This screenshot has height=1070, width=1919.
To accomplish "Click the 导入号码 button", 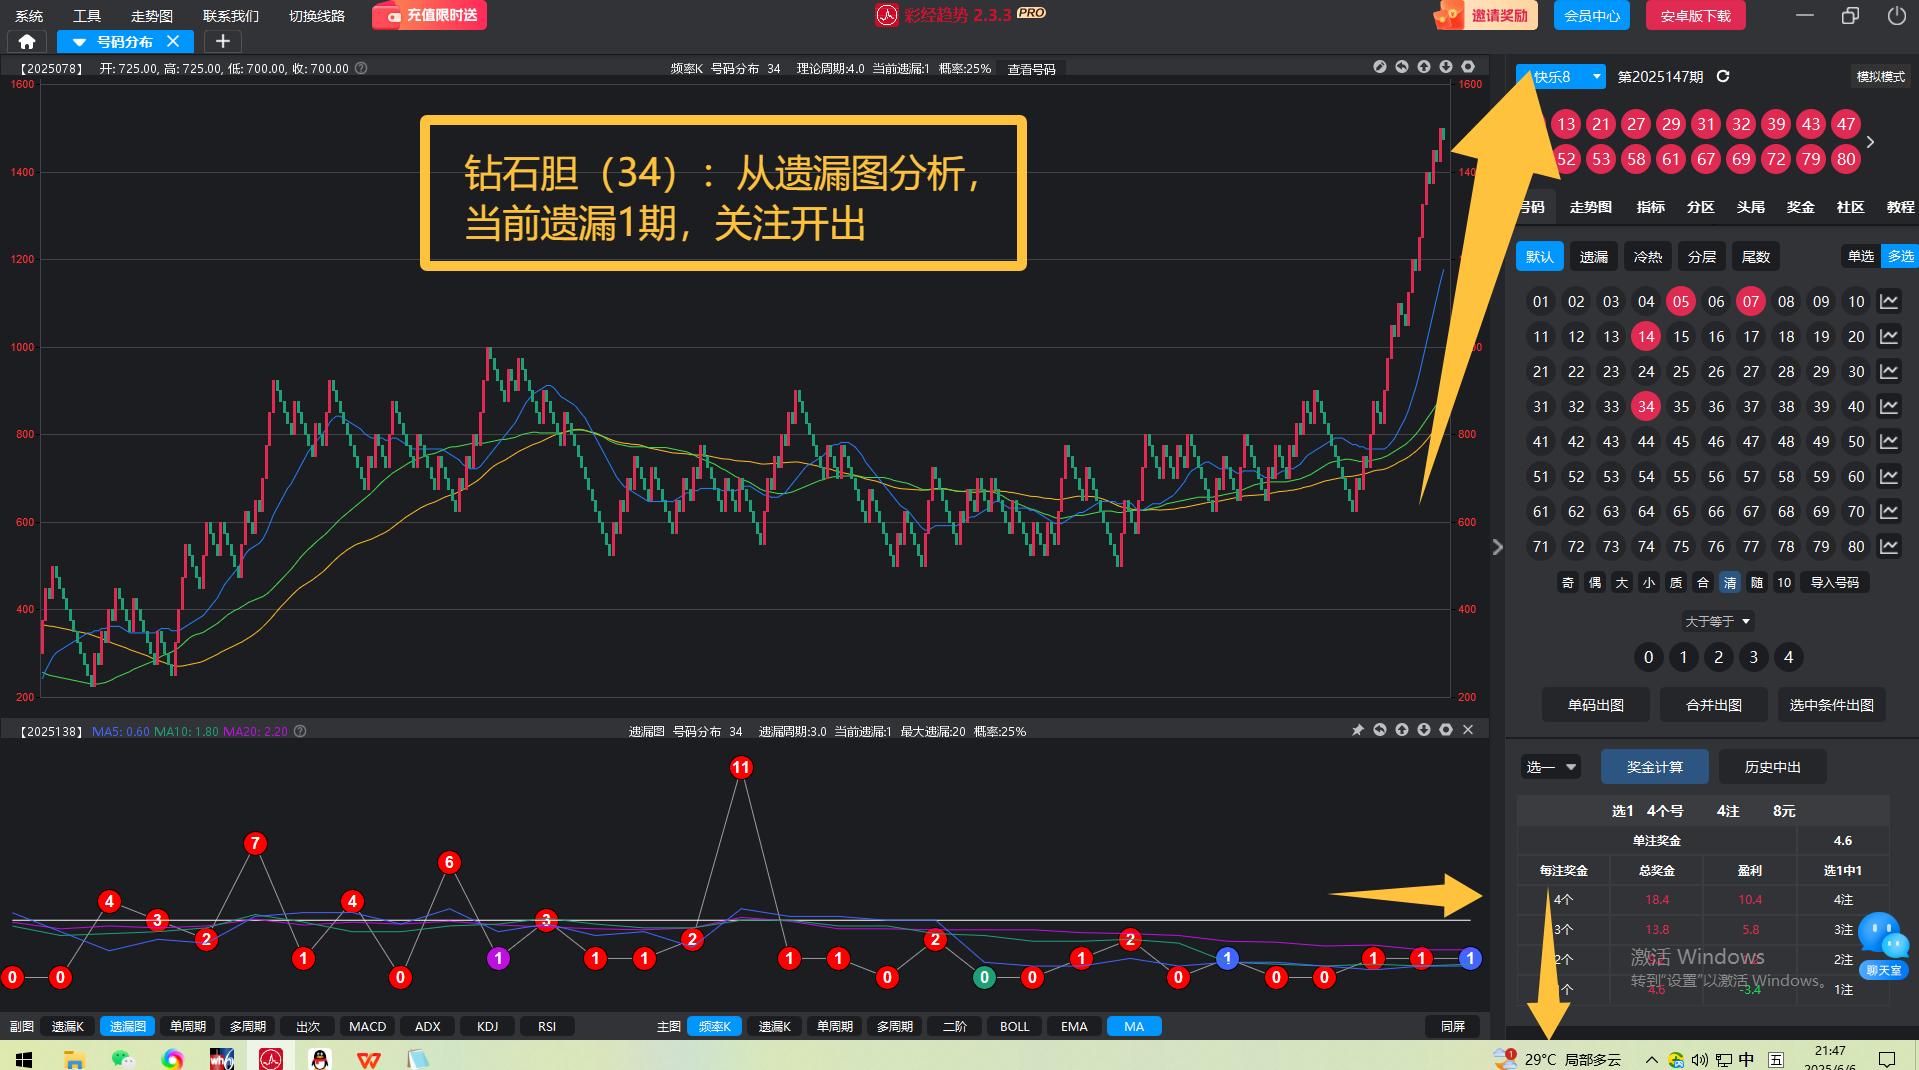I will 1835,582.
